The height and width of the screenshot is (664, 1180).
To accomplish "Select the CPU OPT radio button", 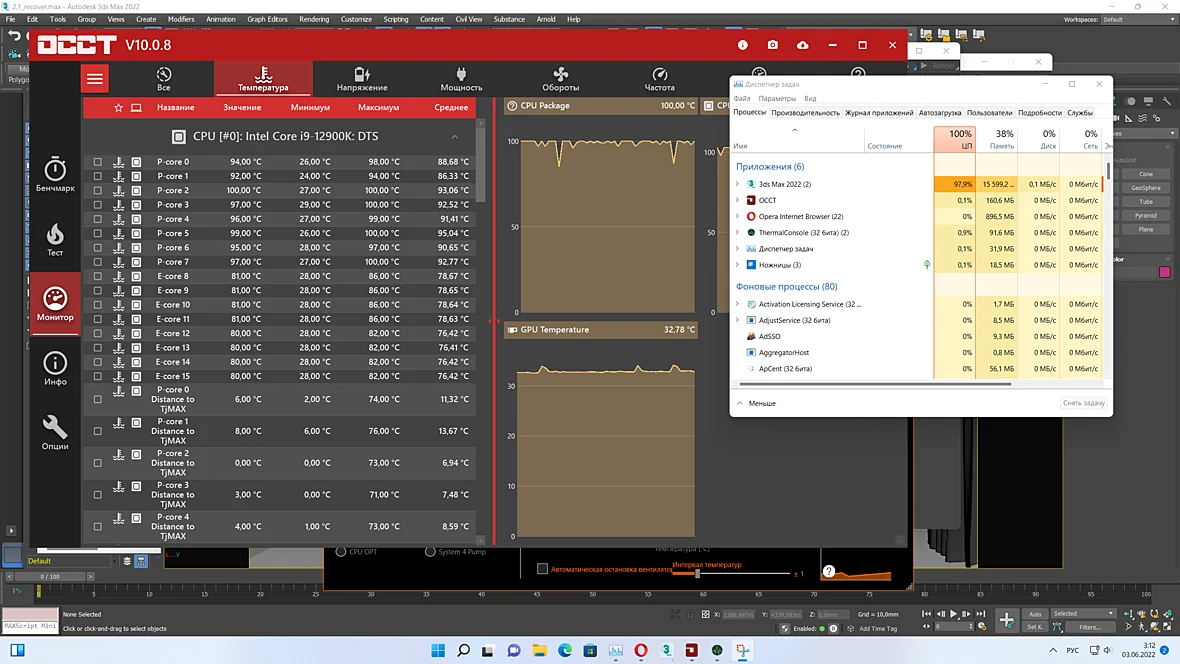I will [x=341, y=552].
